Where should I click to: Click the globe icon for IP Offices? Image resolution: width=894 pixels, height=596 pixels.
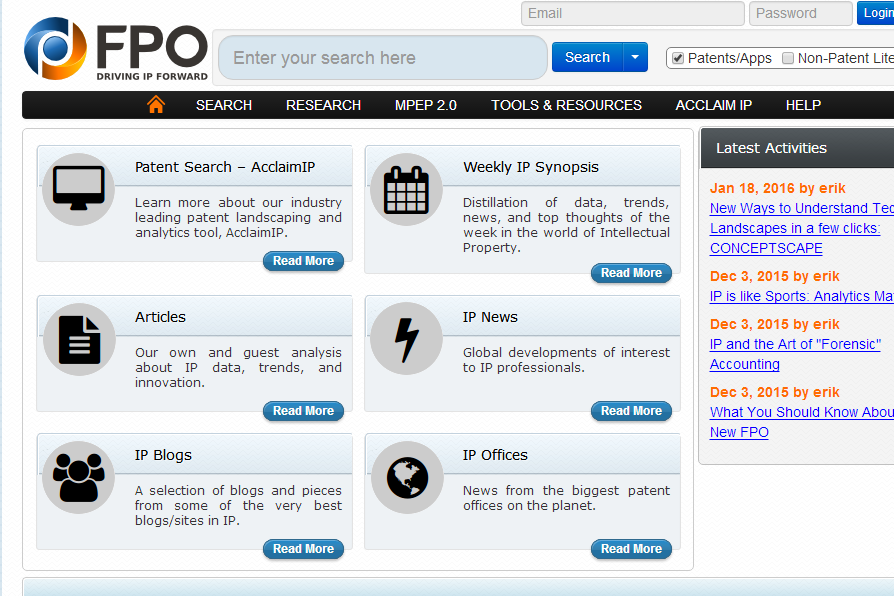(x=407, y=477)
